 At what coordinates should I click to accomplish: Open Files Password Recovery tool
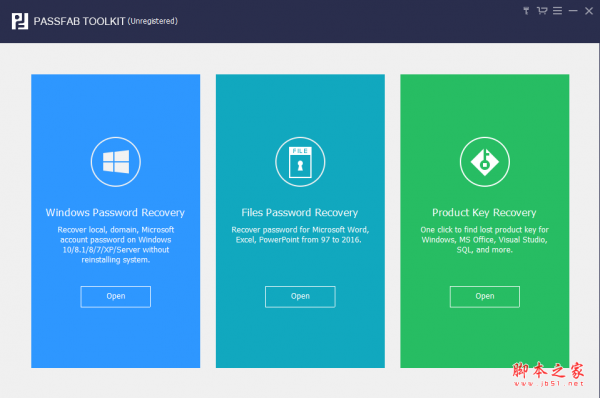tap(300, 297)
